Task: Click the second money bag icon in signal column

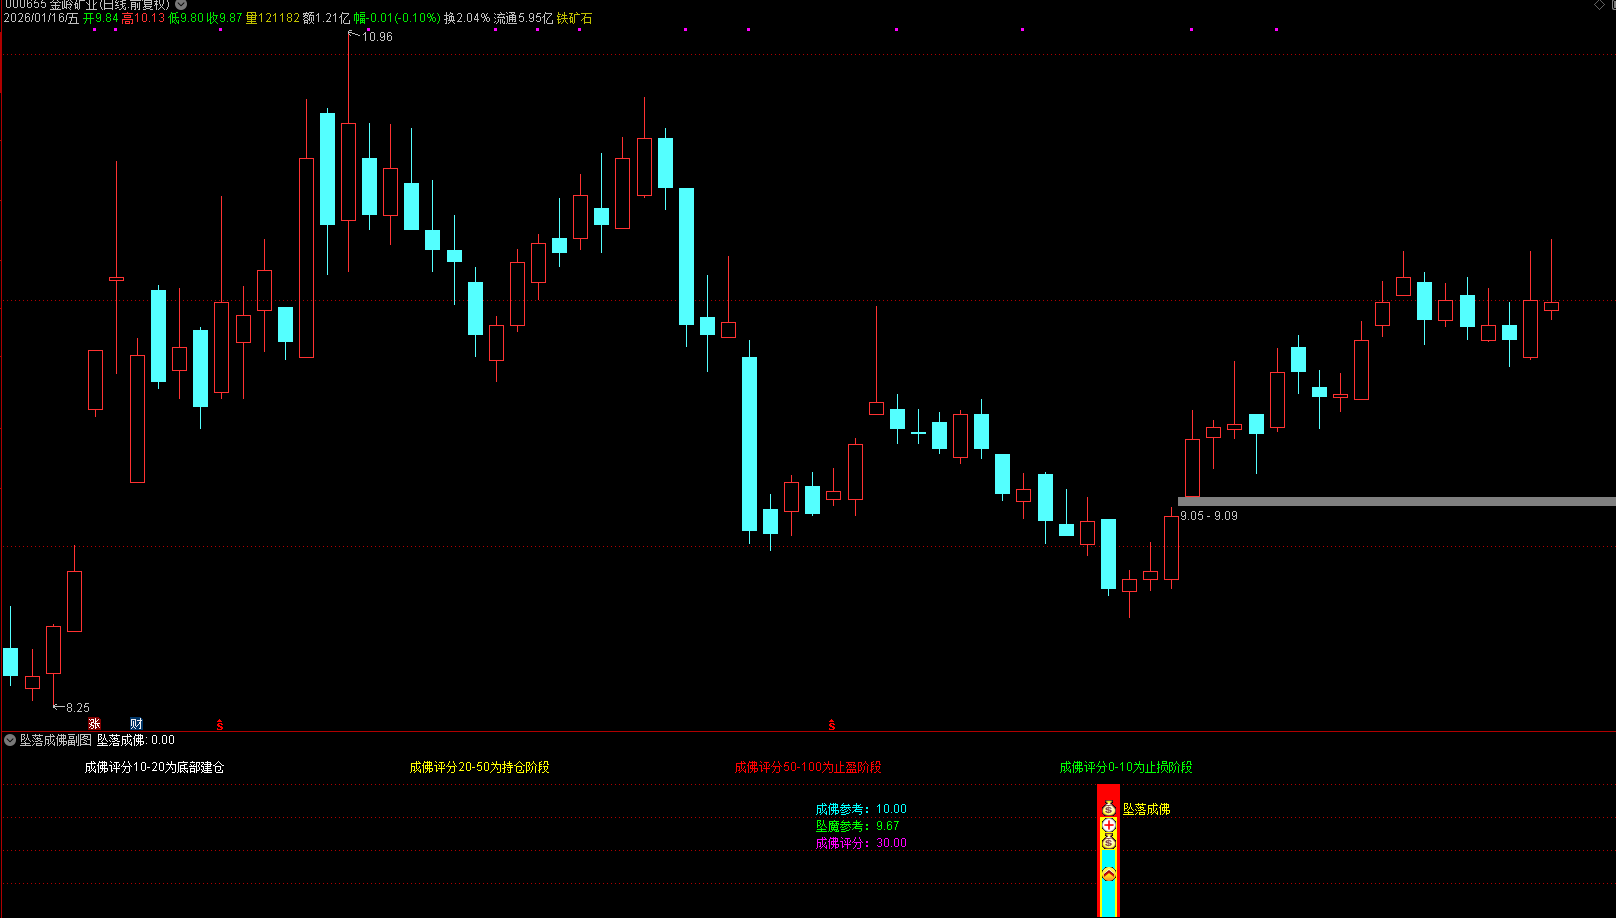Action: click(1108, 842)
